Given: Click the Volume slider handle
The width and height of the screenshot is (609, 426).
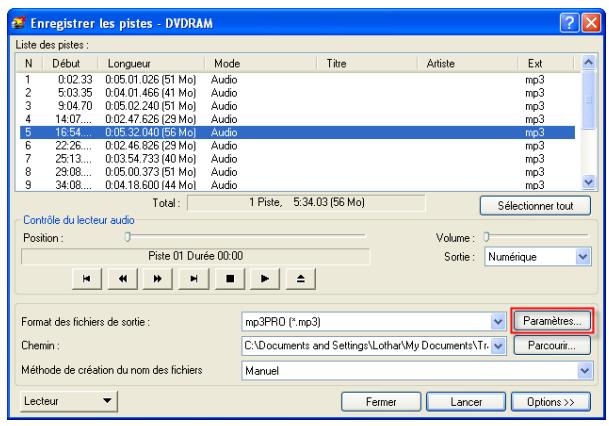Looking at the screenshot, I should (x=486, y=236).
